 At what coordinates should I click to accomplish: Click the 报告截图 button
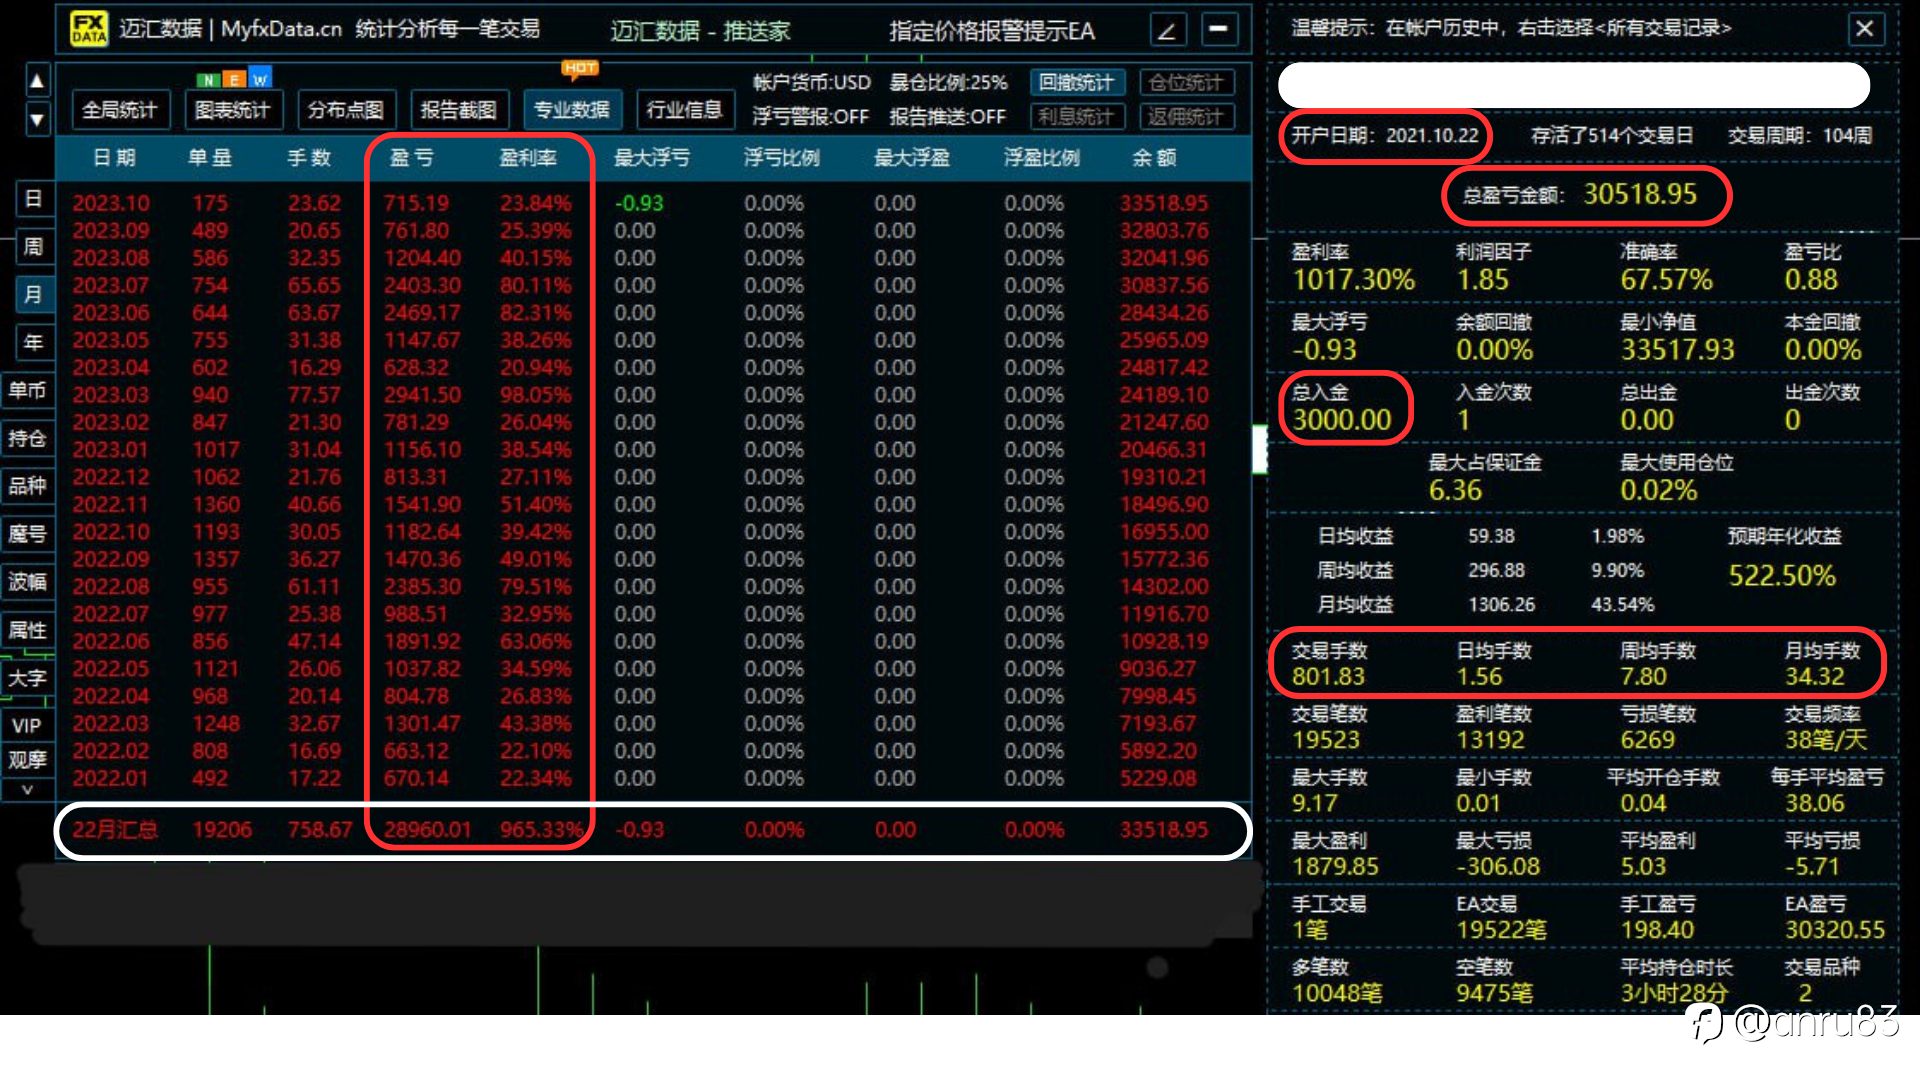(x=459, y=110)
